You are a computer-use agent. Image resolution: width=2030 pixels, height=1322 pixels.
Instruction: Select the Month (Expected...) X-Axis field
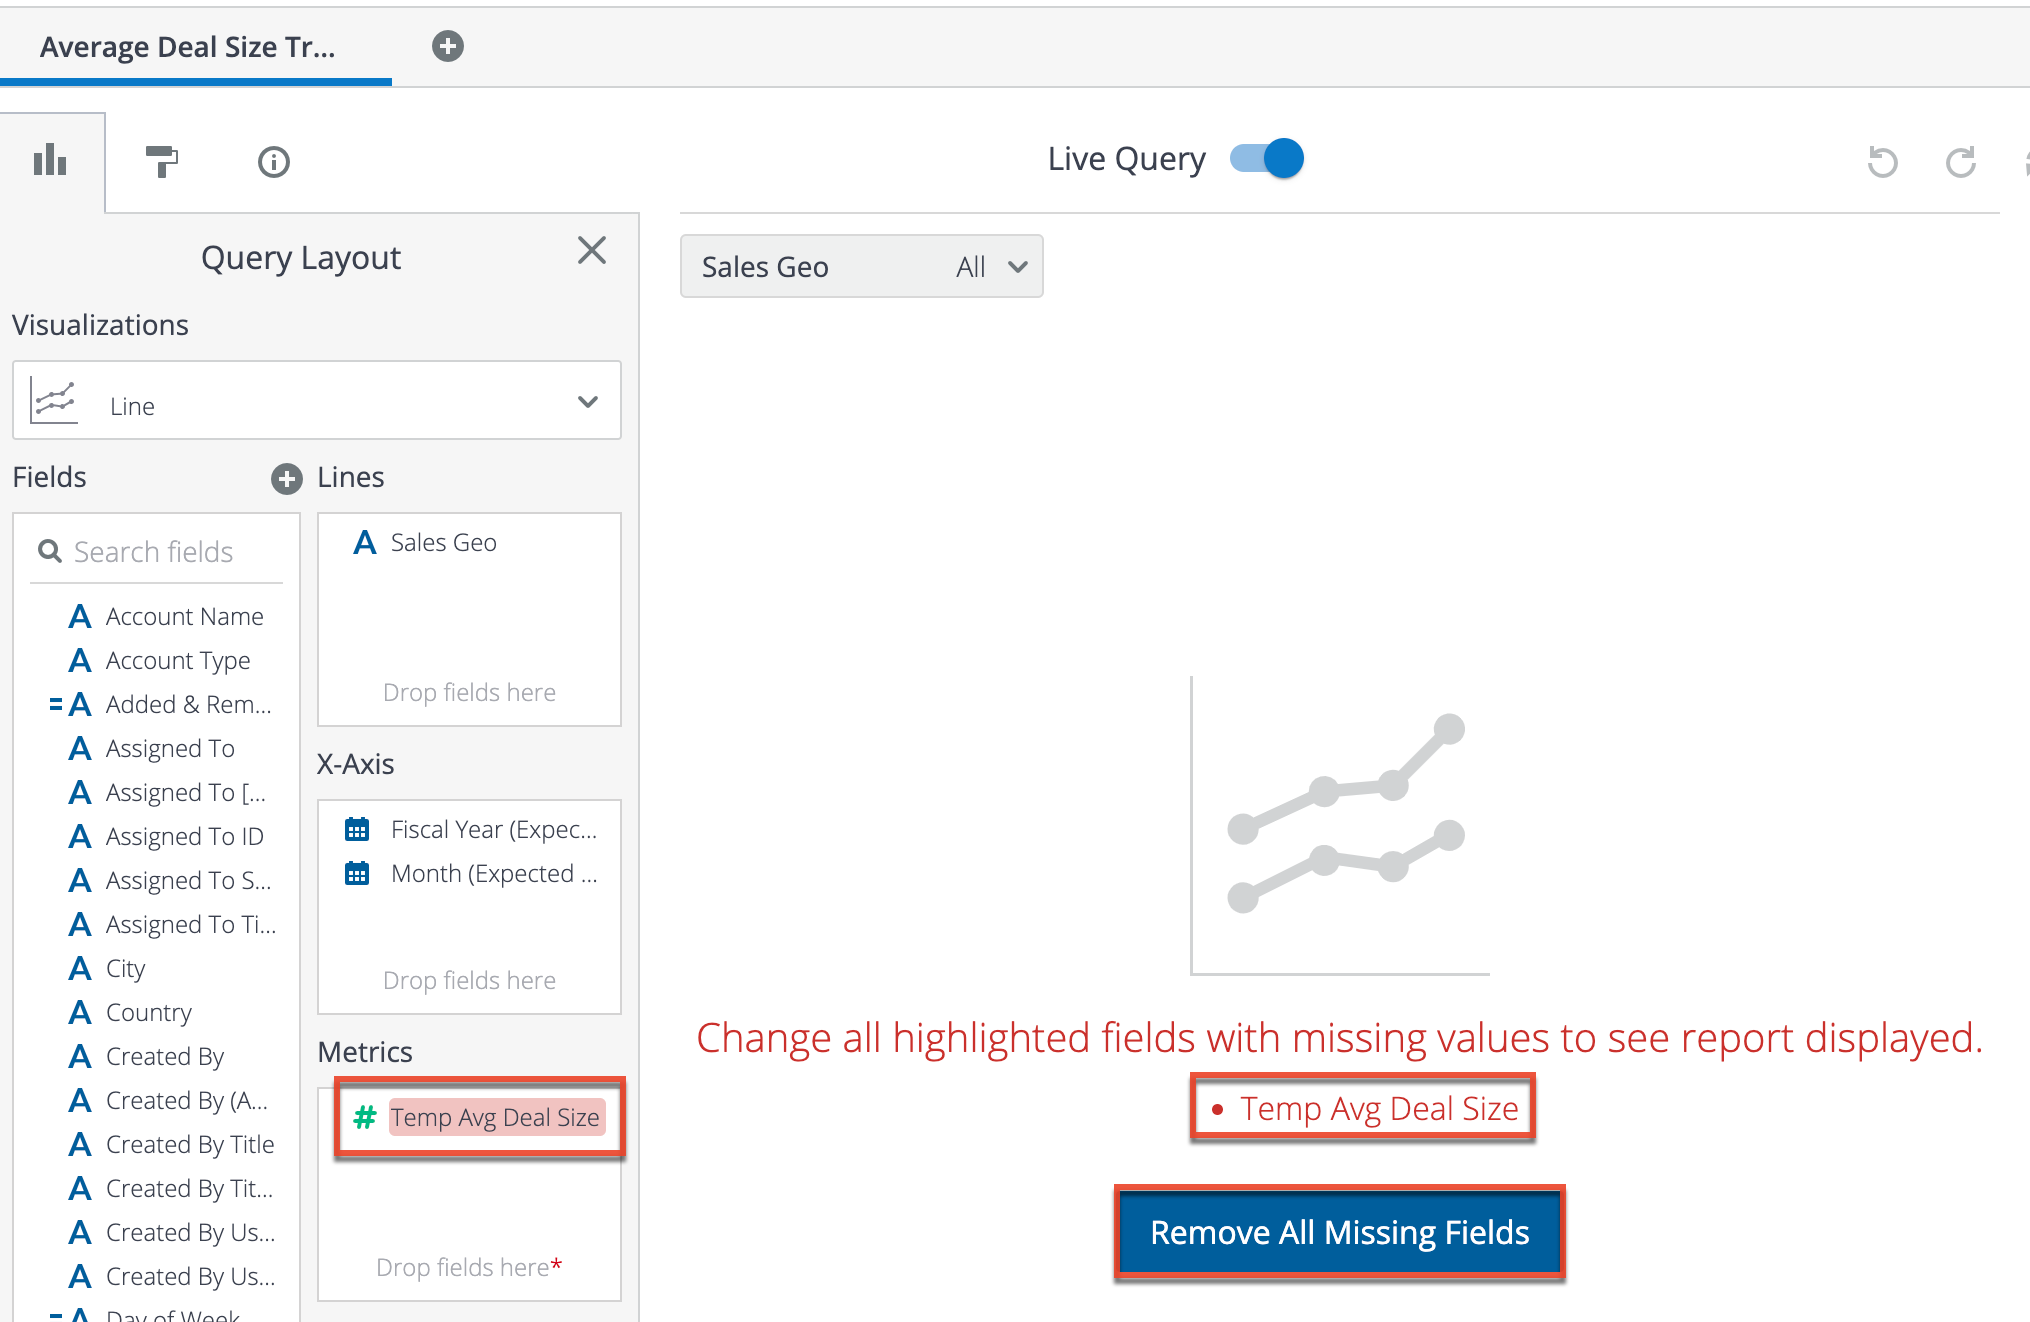click(x=493, y=874)
